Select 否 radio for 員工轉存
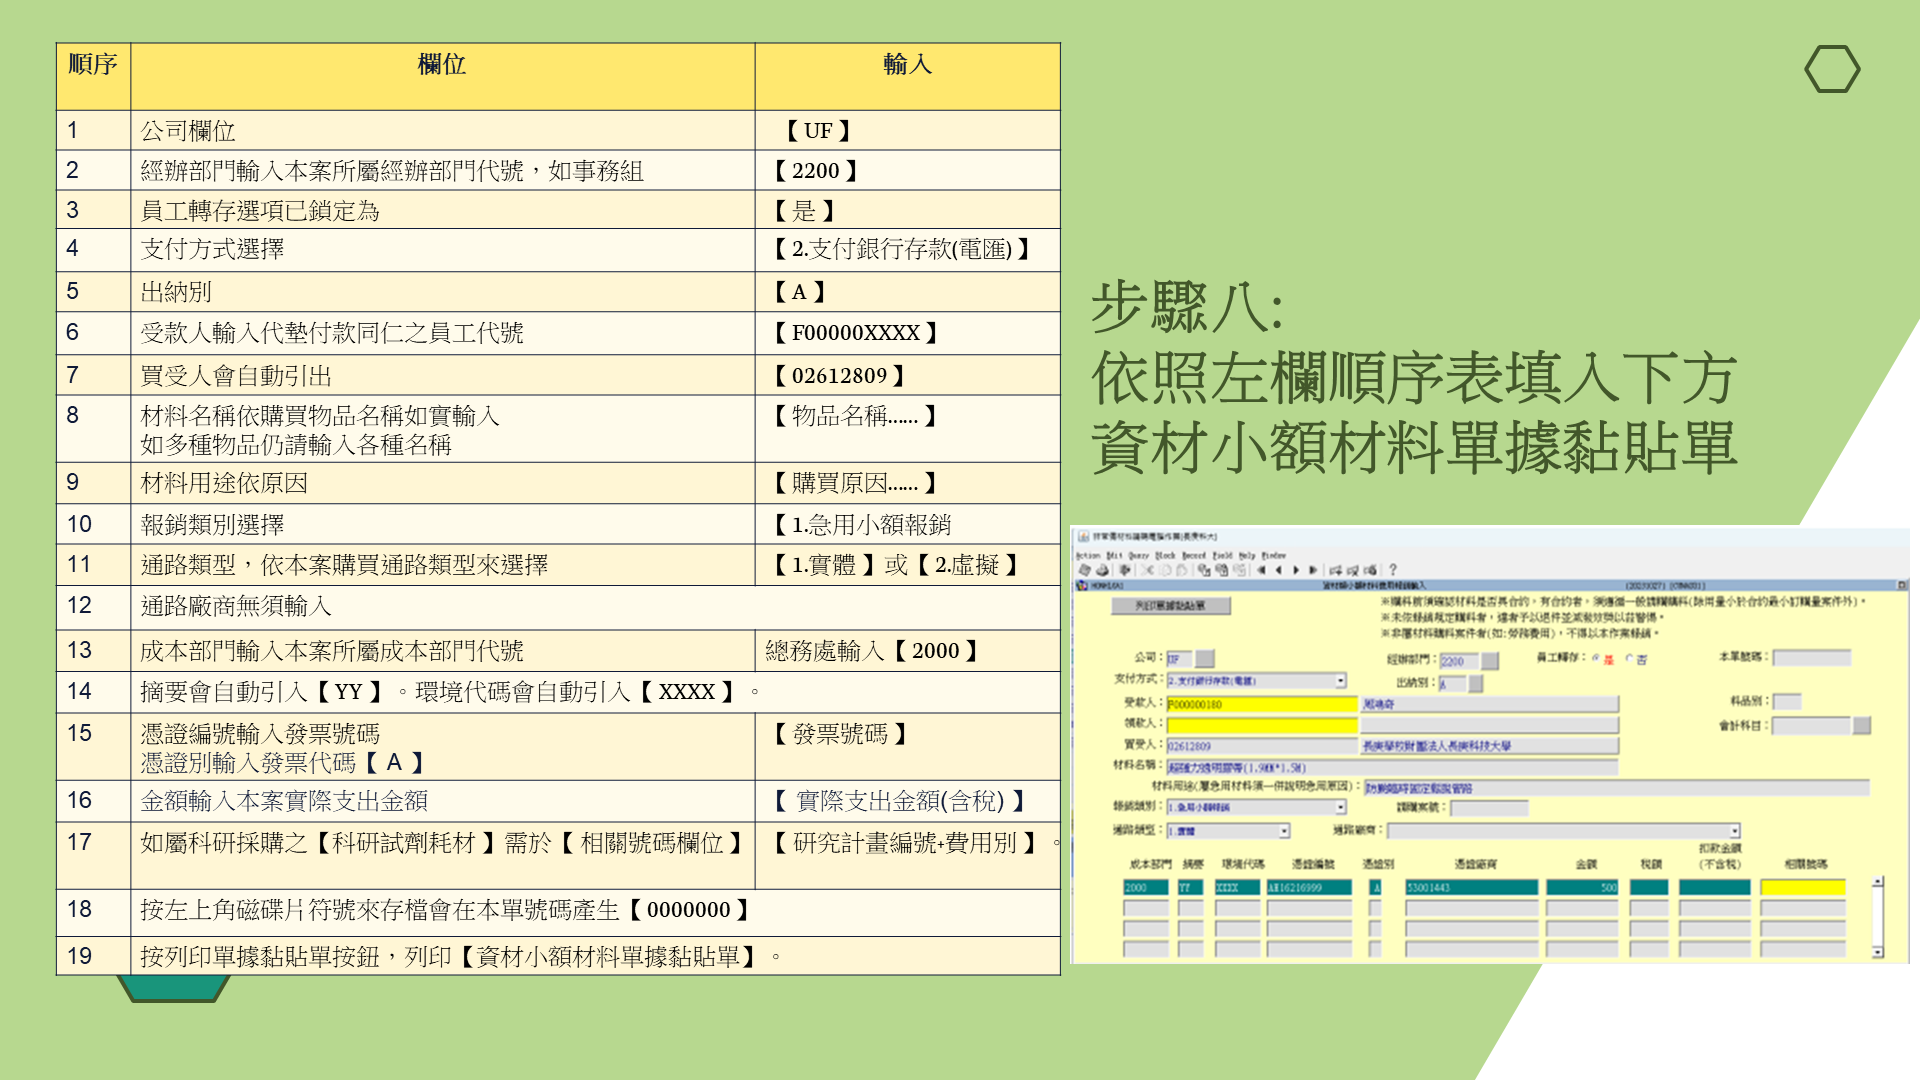Viewport: 1920px width, 1080px height. tap(1629, 658)
